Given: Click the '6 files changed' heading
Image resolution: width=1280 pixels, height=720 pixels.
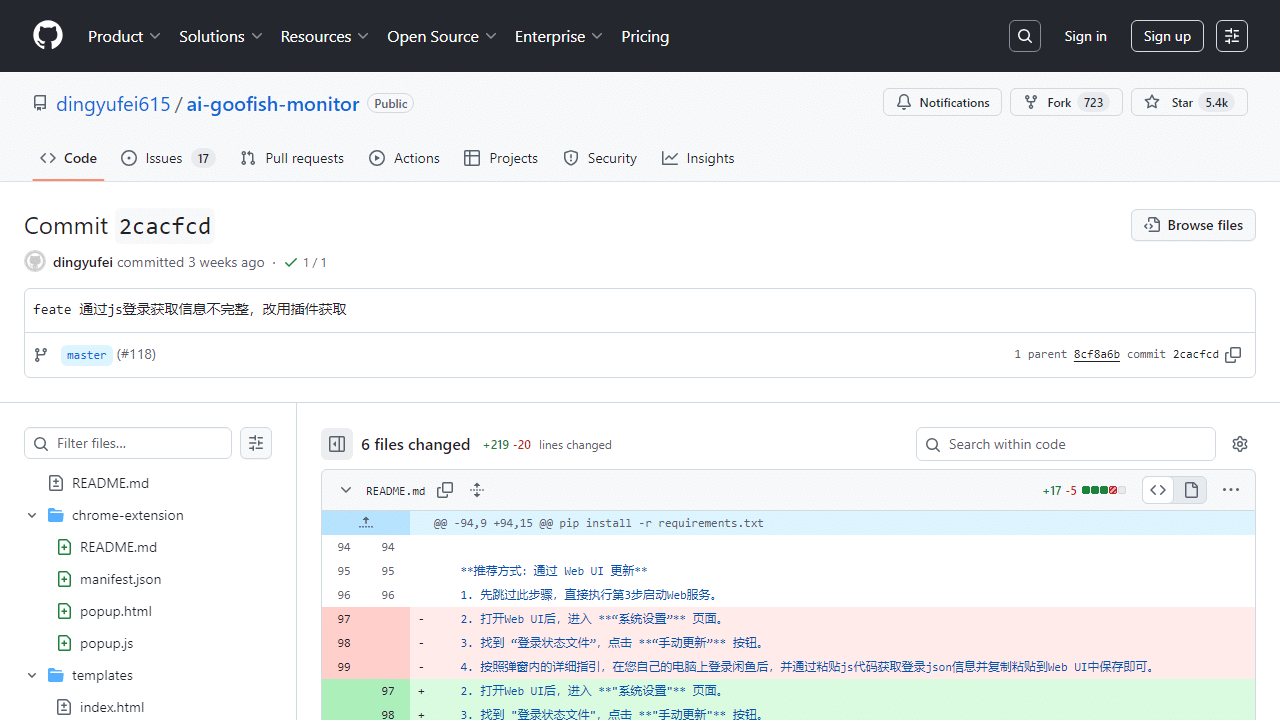Looking at the screenshot, I should coord(415,444).
